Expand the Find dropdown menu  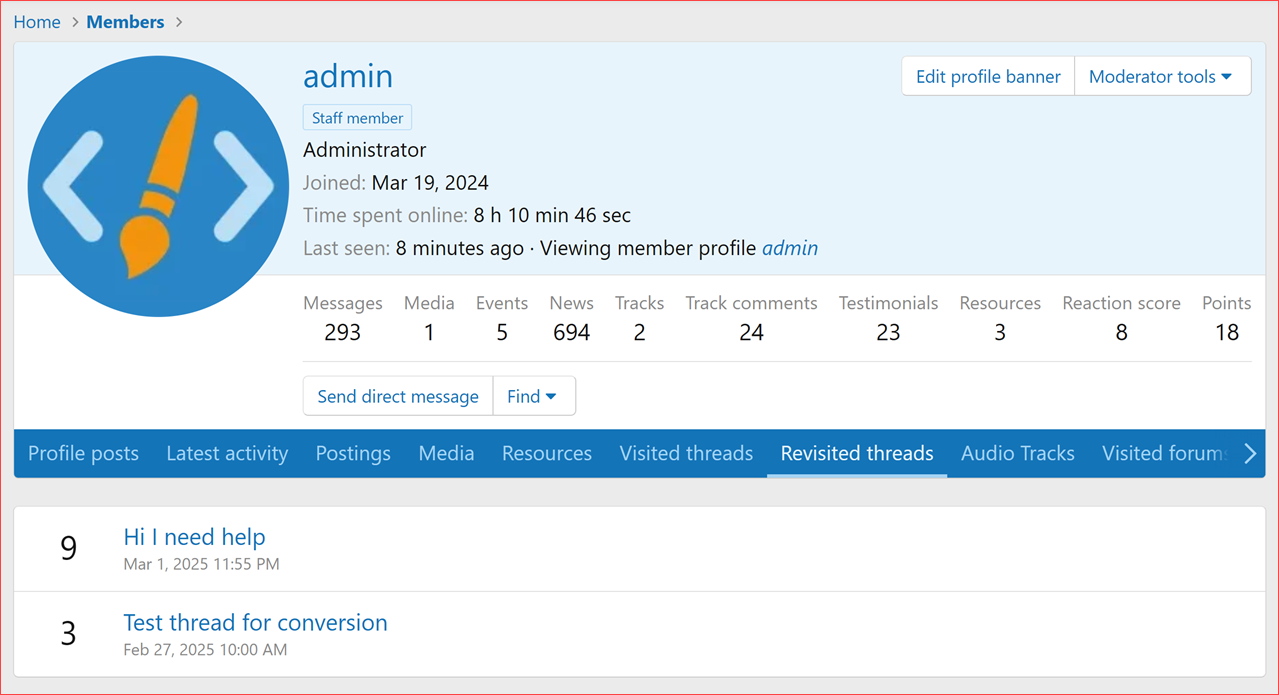coord(534,396)
